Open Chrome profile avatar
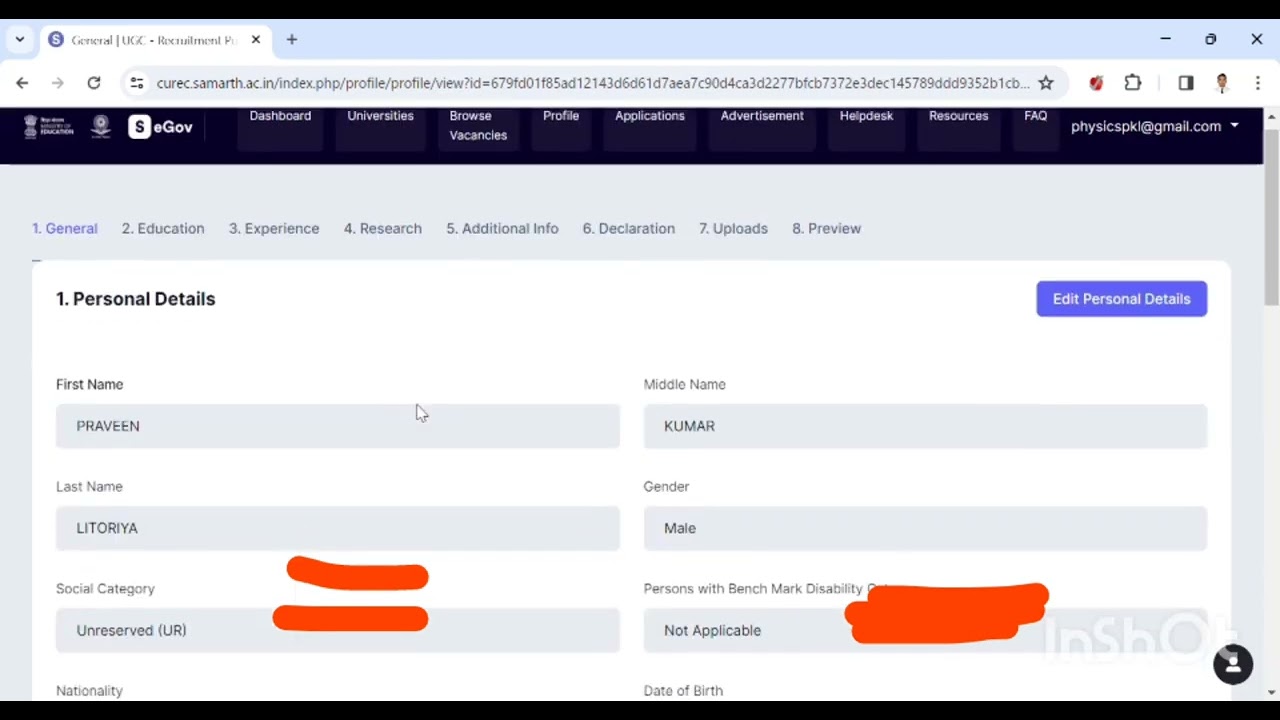Screen dimensions: 1280x720 click(1222, 83)
